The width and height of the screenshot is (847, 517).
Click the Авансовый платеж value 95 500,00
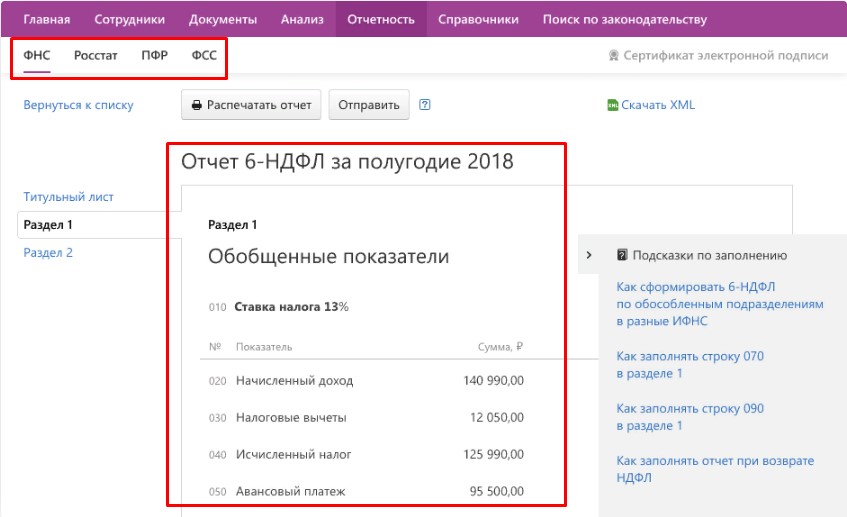click(496, 491)
